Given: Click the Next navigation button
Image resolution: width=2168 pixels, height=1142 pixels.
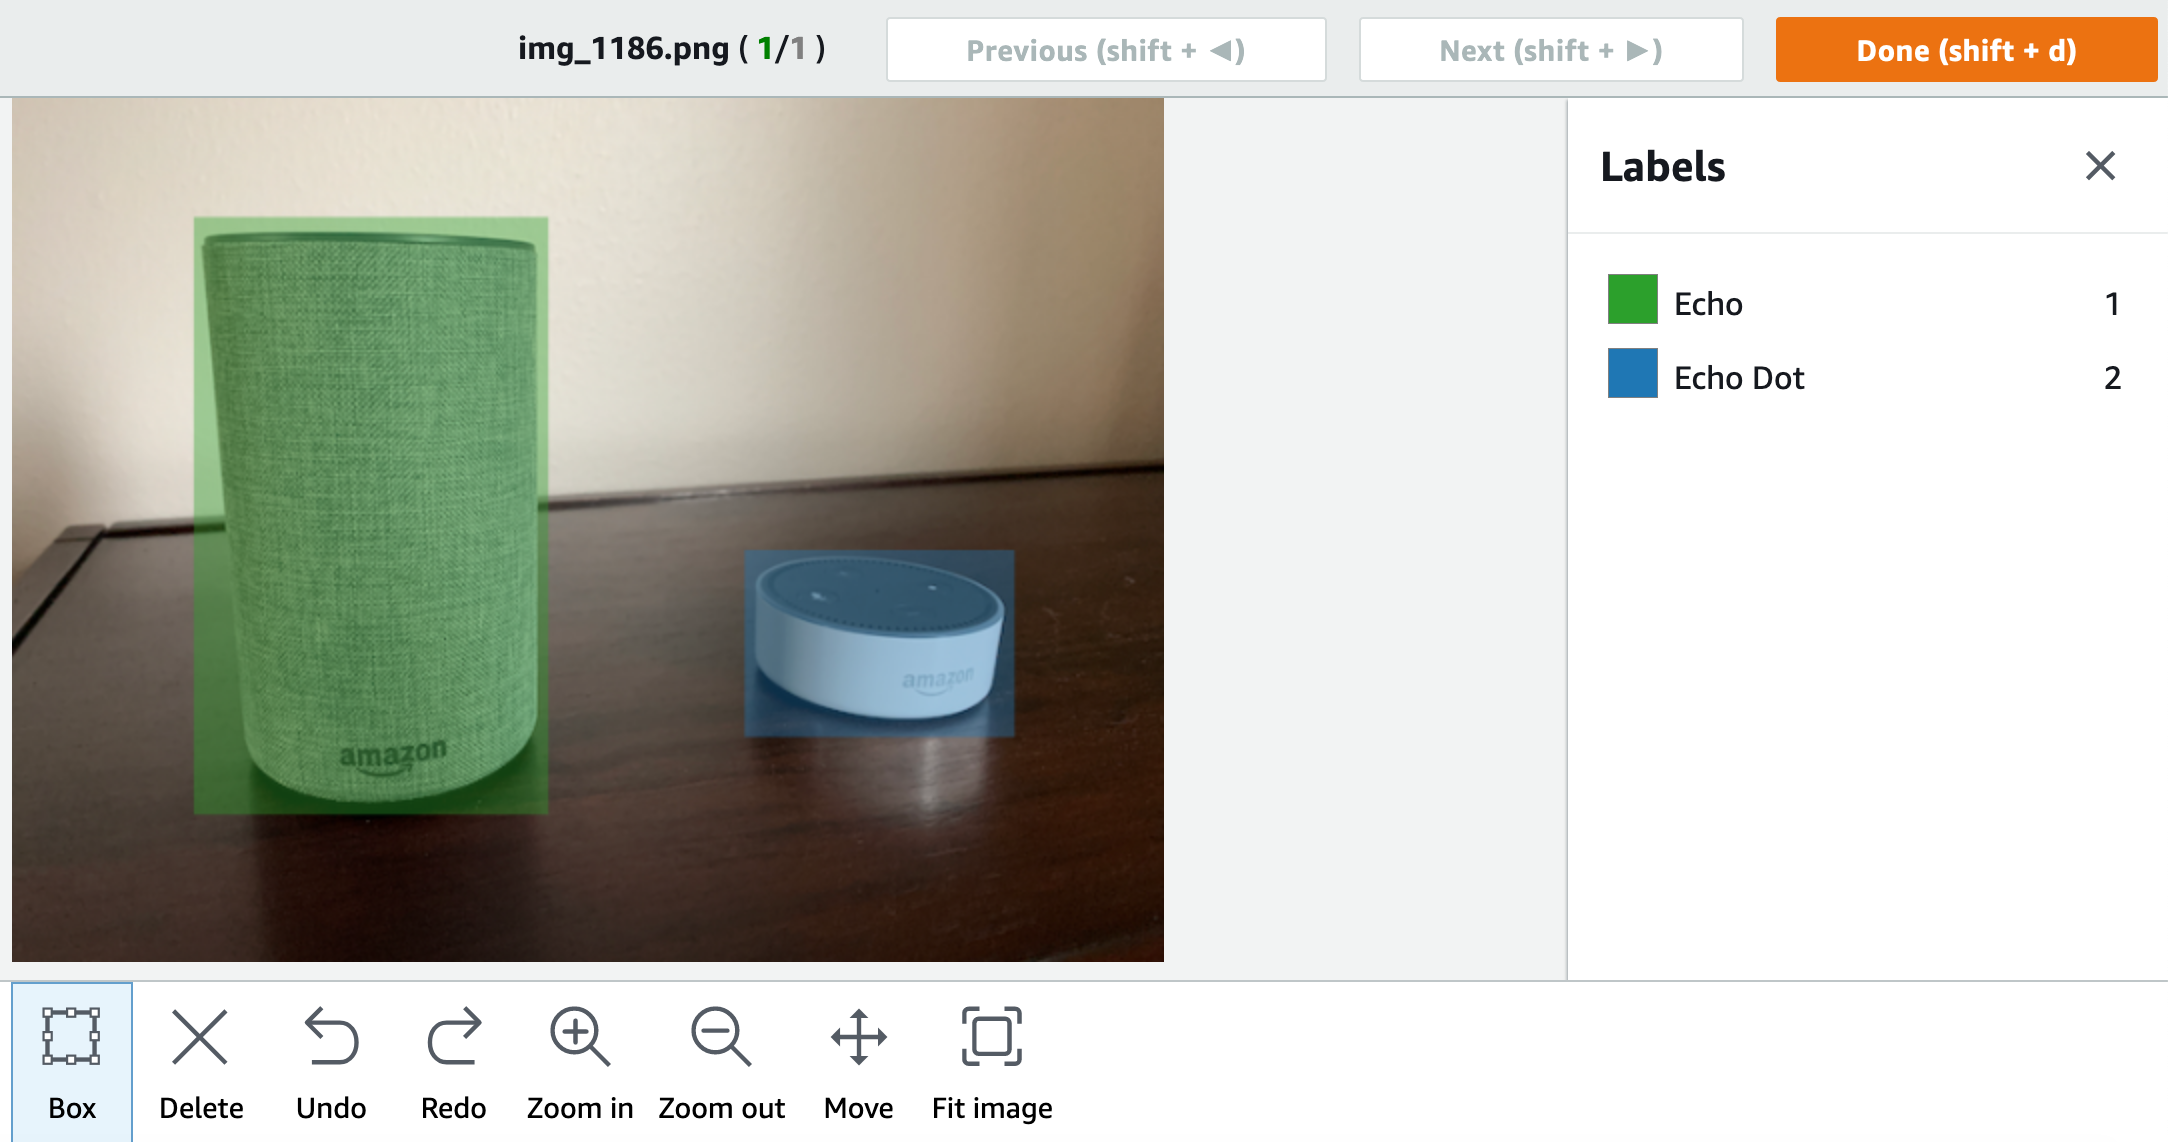Looking at the screenshot, I should (x=1549, y=49).
